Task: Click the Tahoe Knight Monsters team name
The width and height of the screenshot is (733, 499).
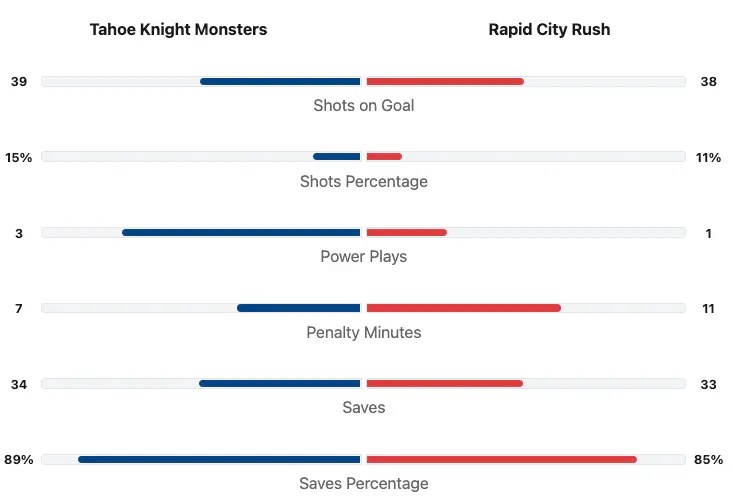Action: (178, 29)
